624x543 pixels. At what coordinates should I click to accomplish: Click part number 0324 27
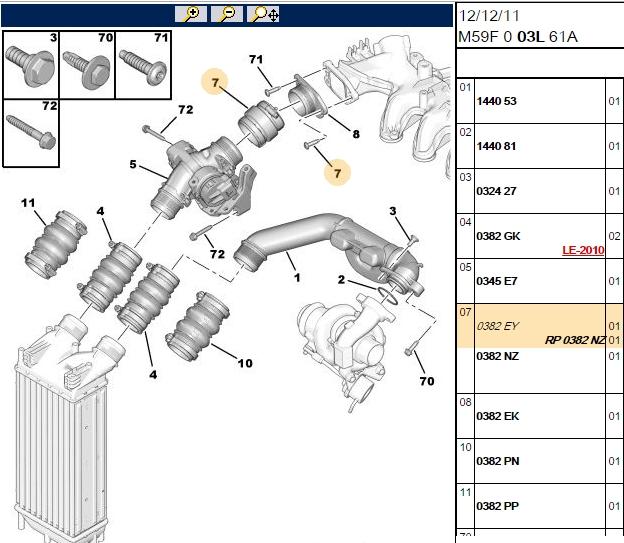tap(496, 191)
